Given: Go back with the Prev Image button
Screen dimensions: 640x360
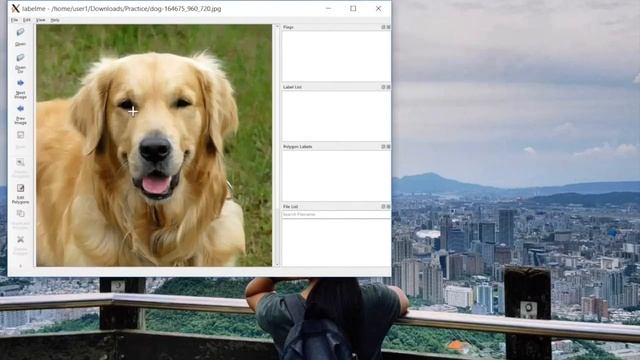Looking at the screenshot, I should [x=20, y=114].
